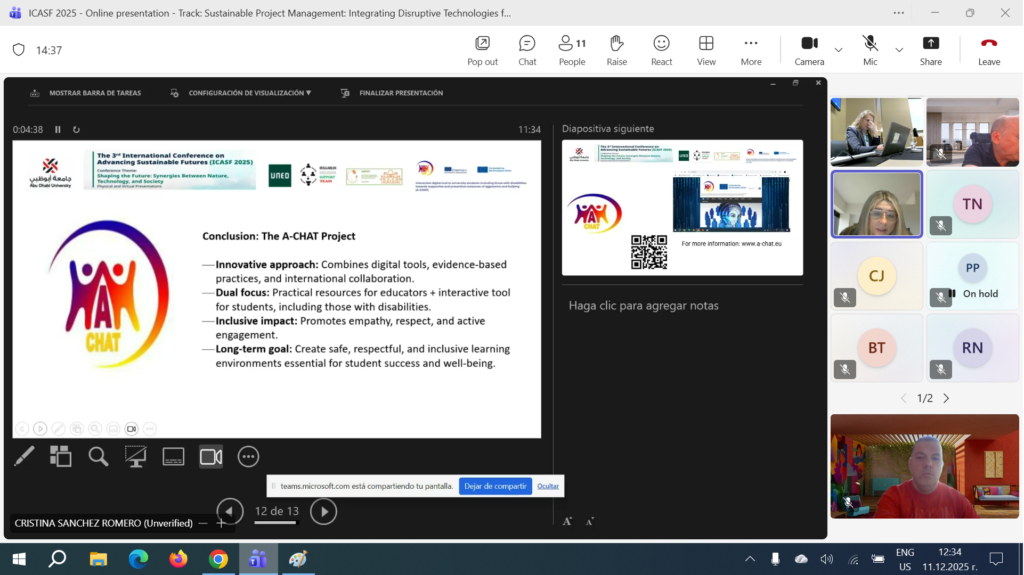Click the slide progress bar under 12 de 13

point(276,521)
